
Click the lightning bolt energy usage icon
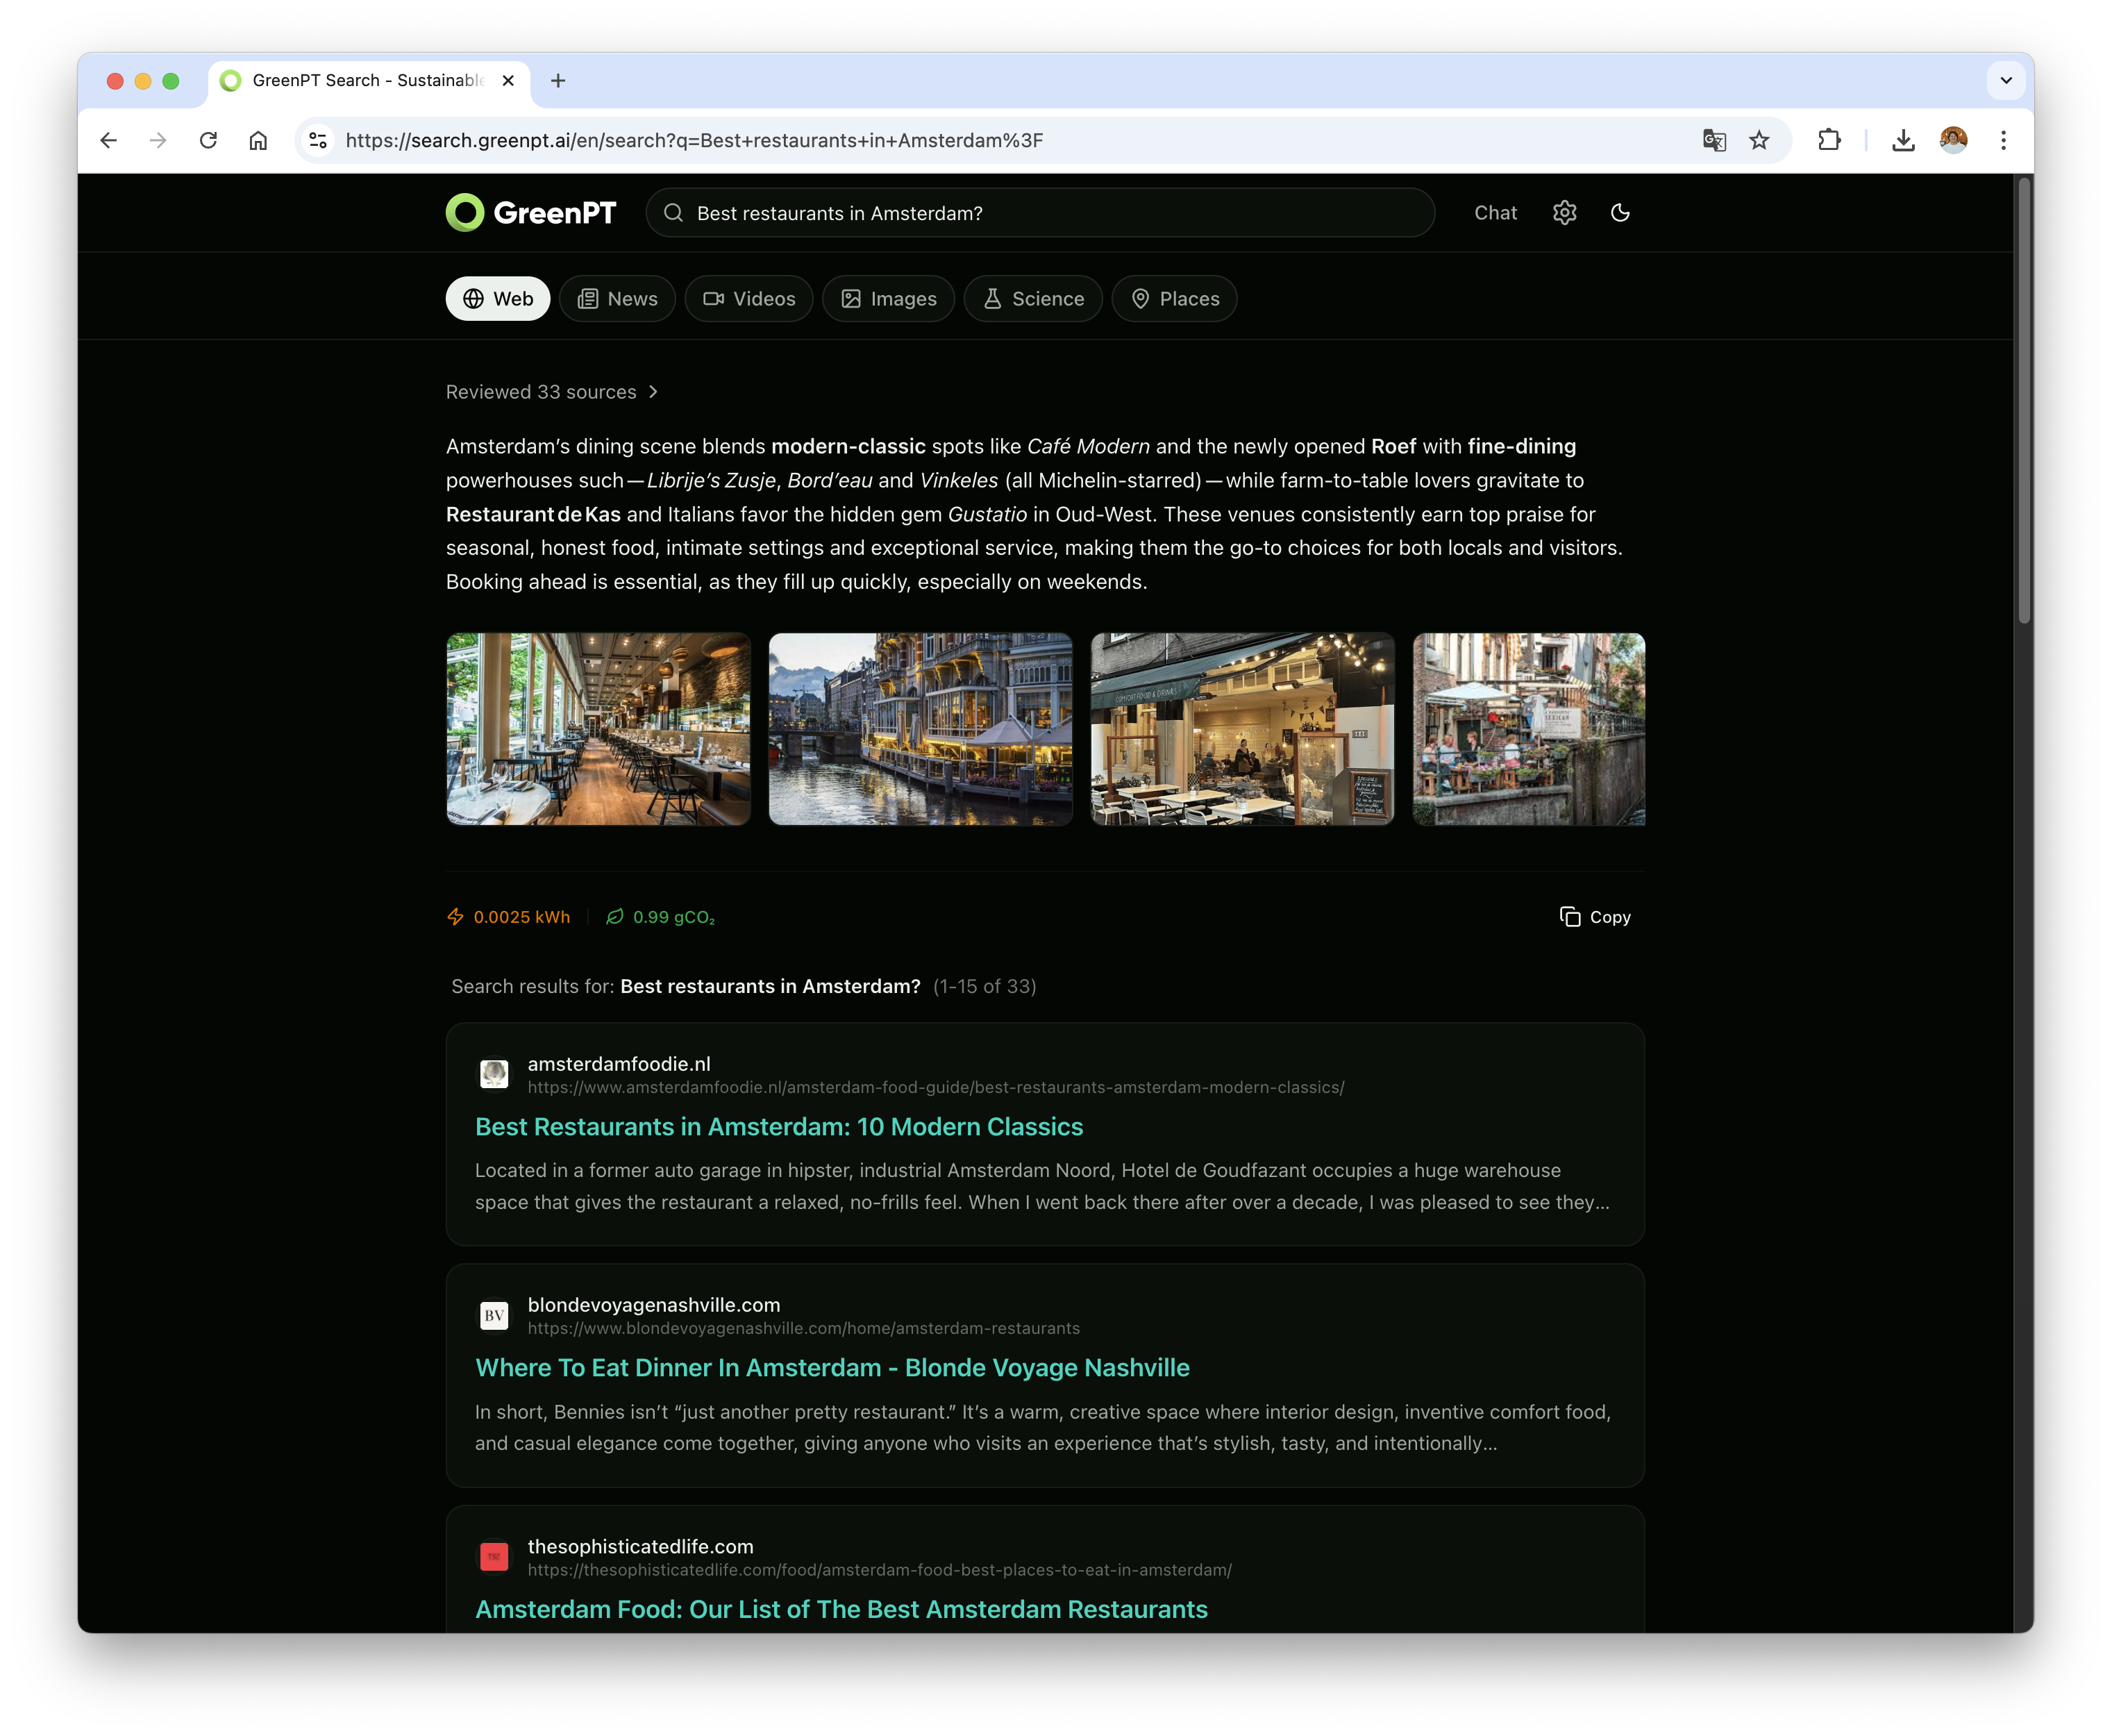pyautogui.click(x=456, y=916)
